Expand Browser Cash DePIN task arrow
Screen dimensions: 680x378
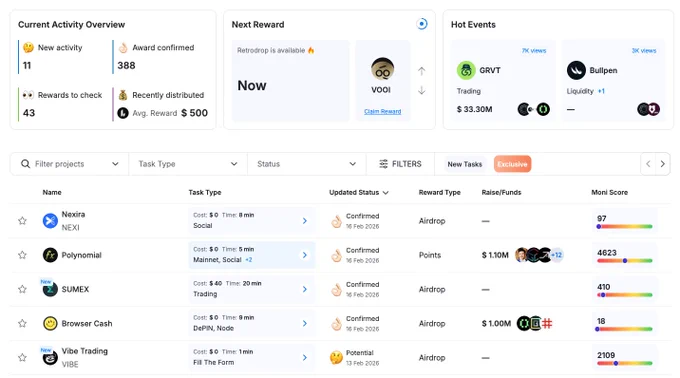point(305,323)
